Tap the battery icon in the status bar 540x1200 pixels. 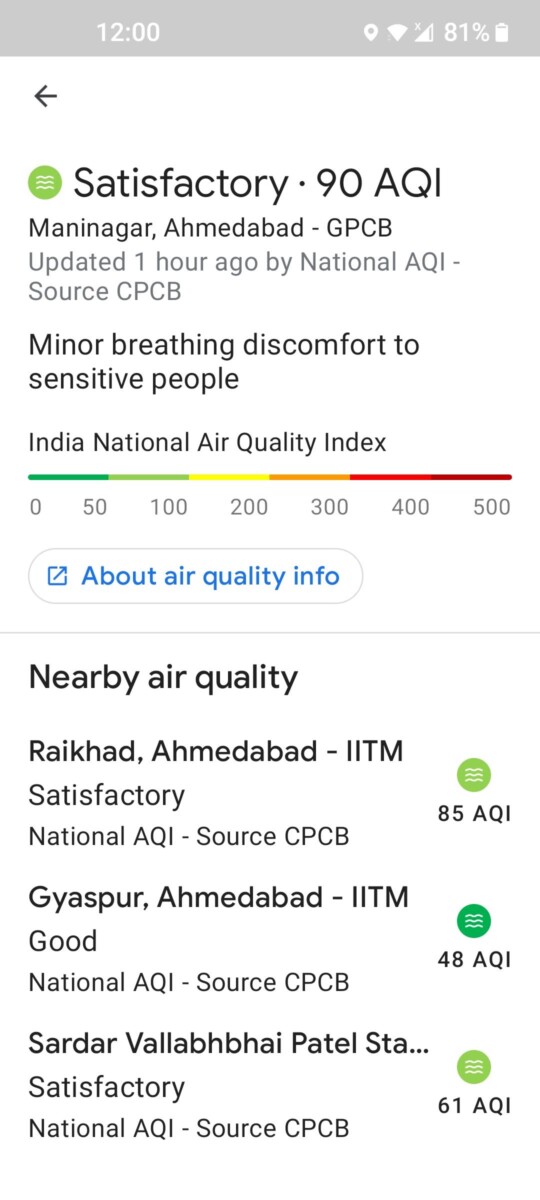coord(502,33)
